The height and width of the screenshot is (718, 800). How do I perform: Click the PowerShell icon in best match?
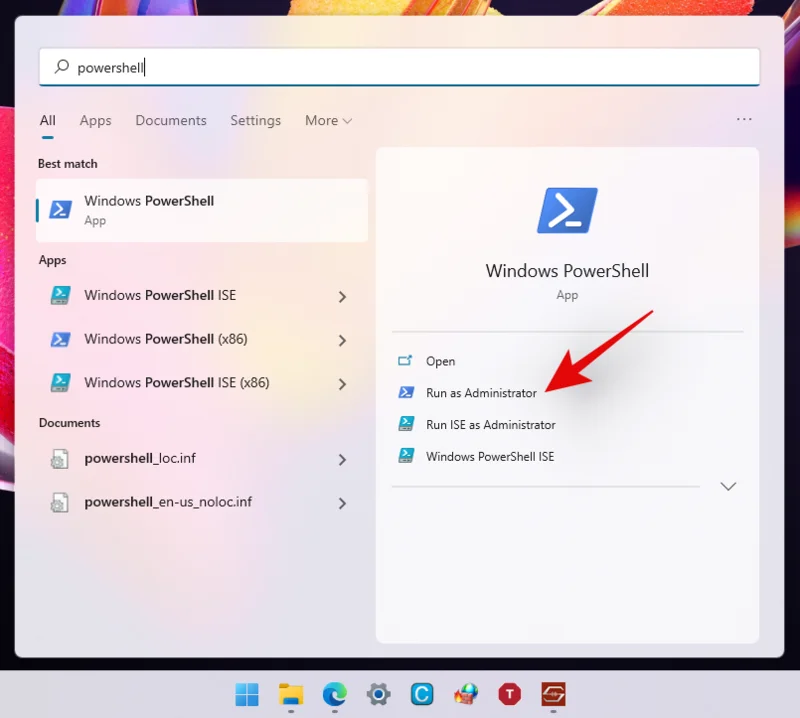click(x=60, y=210)
